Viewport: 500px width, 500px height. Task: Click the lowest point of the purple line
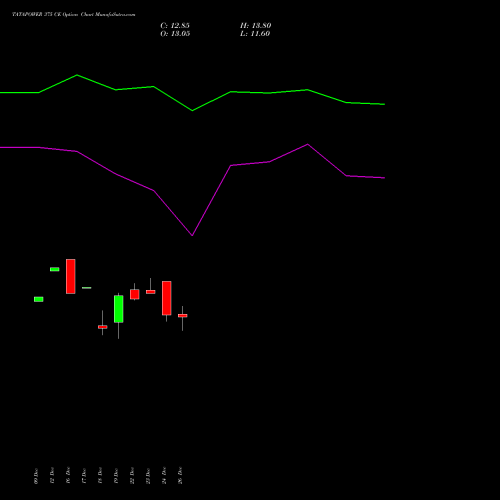(x=192, y=235)
